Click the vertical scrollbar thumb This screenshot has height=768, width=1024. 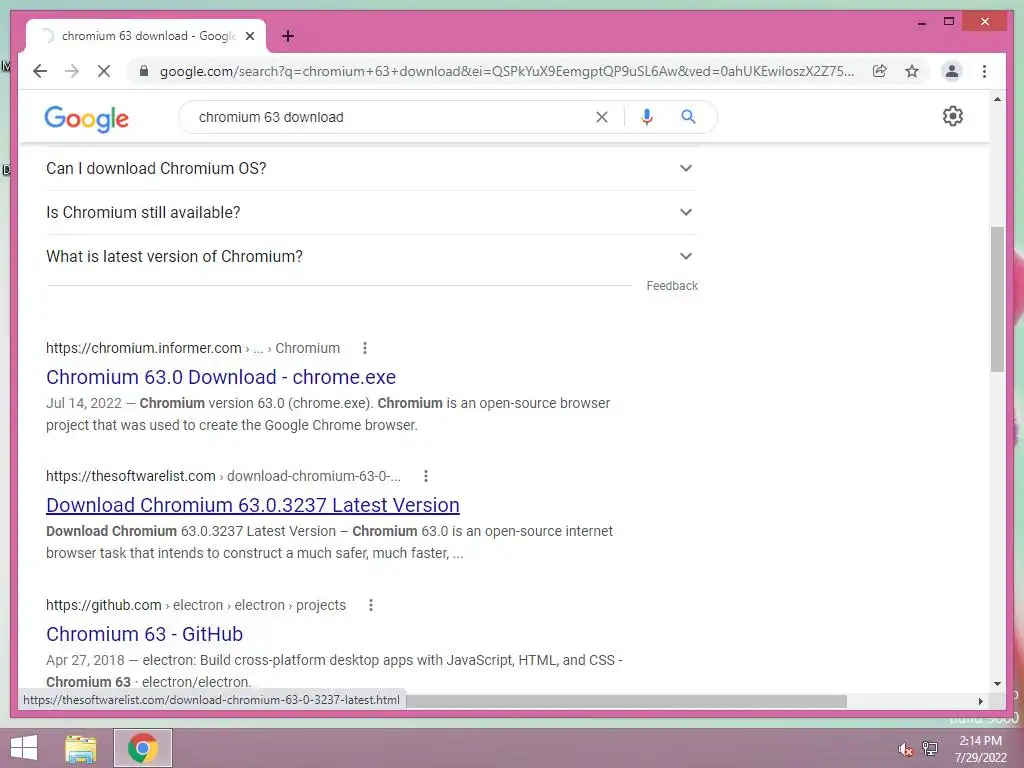997,299
